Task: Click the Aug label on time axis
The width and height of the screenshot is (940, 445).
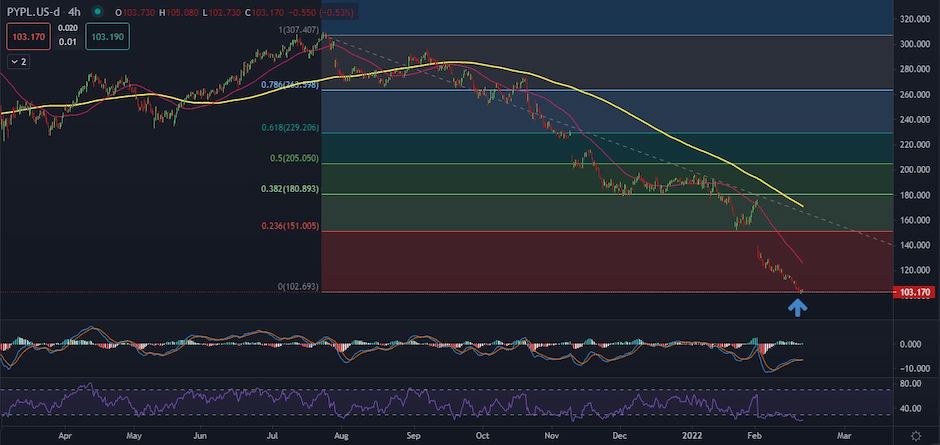Action: click(343, 436)
